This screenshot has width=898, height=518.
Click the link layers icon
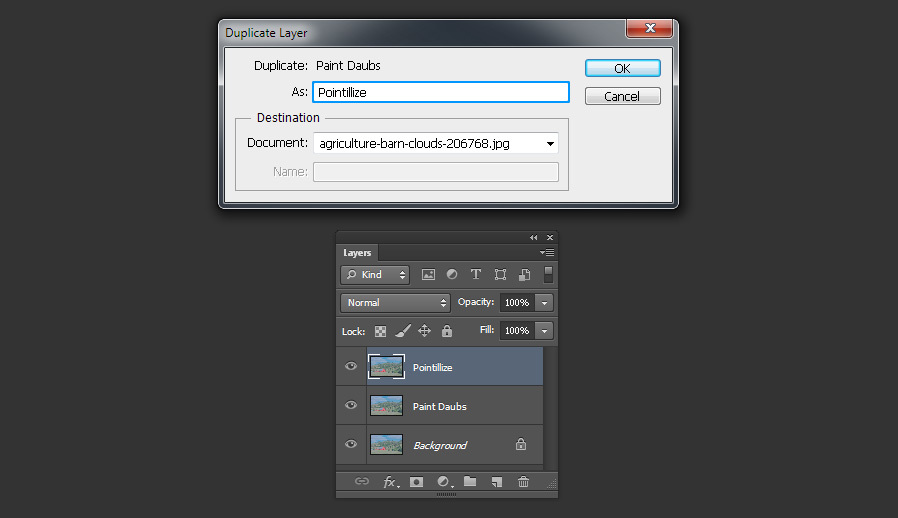pos(361,481)
